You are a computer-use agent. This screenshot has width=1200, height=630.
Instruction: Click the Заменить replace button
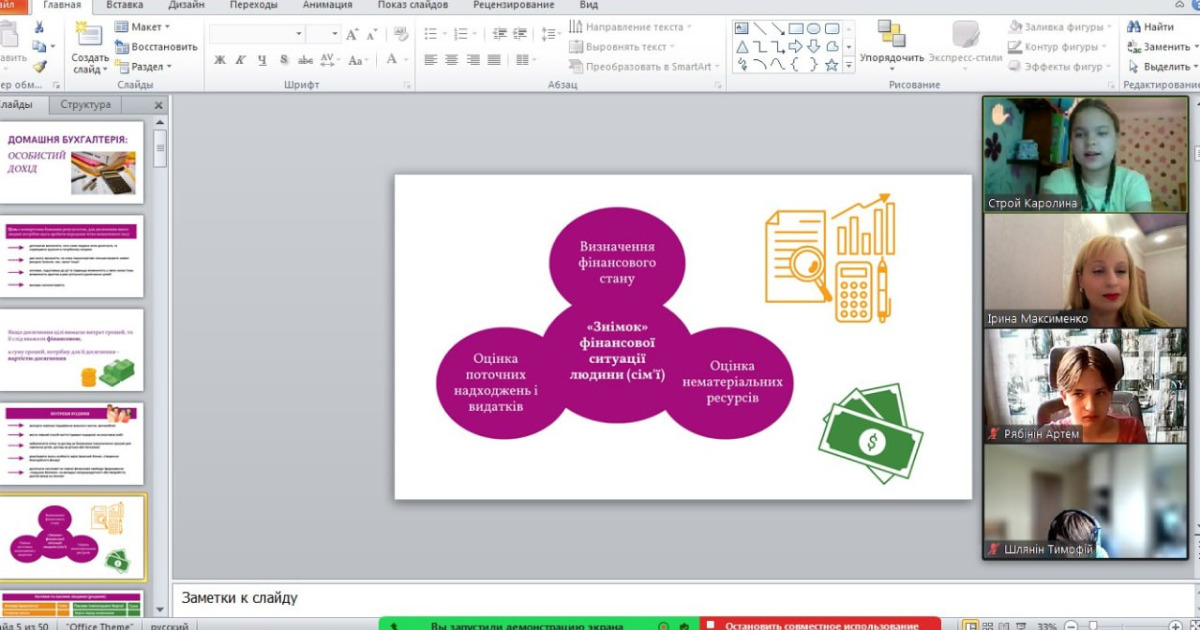[x=1158, y=47]
